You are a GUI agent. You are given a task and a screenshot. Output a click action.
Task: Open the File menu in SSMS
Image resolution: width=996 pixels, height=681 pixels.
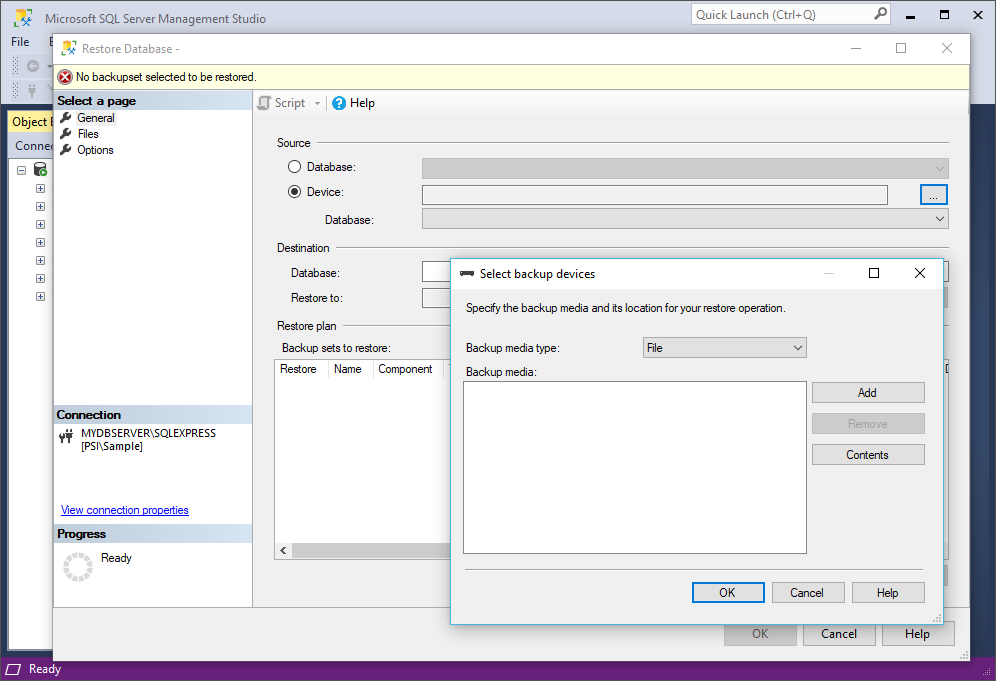click(20, 42)
